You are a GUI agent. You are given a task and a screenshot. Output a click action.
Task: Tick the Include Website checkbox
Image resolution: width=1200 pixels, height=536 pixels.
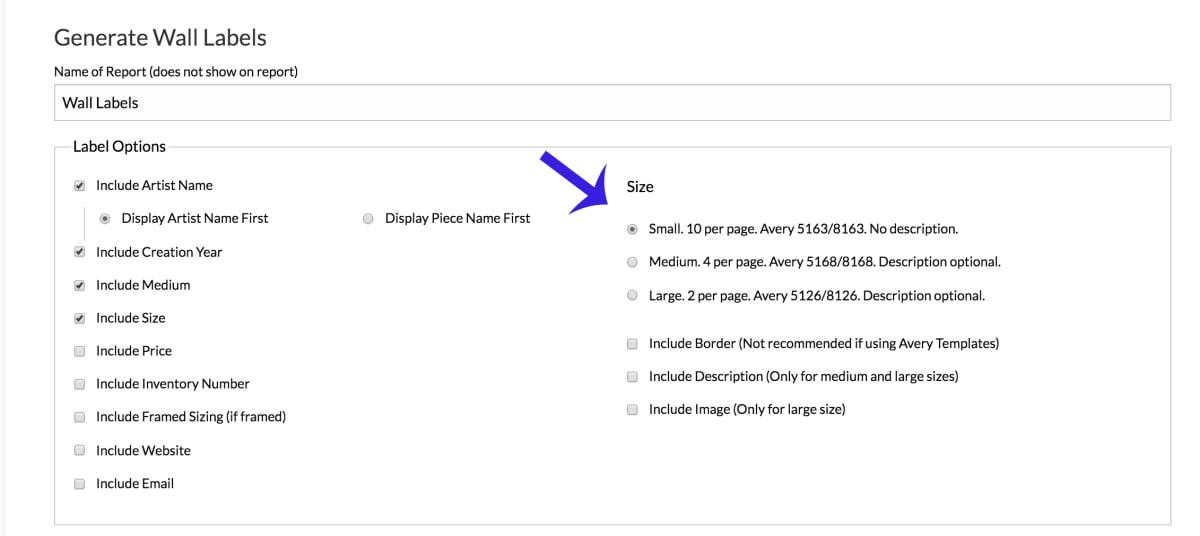click(80, 451)
